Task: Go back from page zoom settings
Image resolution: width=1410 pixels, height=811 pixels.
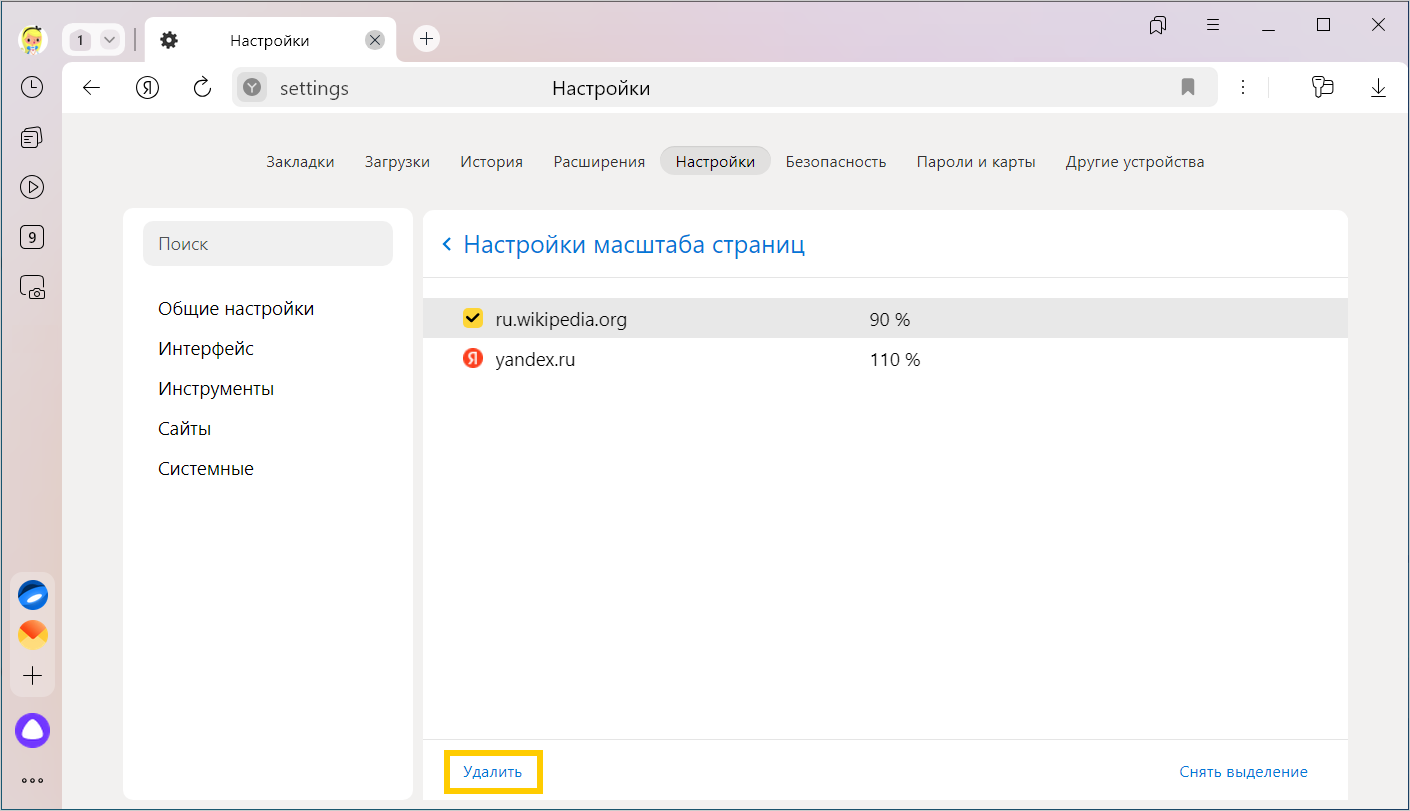Action: point(447,245)
